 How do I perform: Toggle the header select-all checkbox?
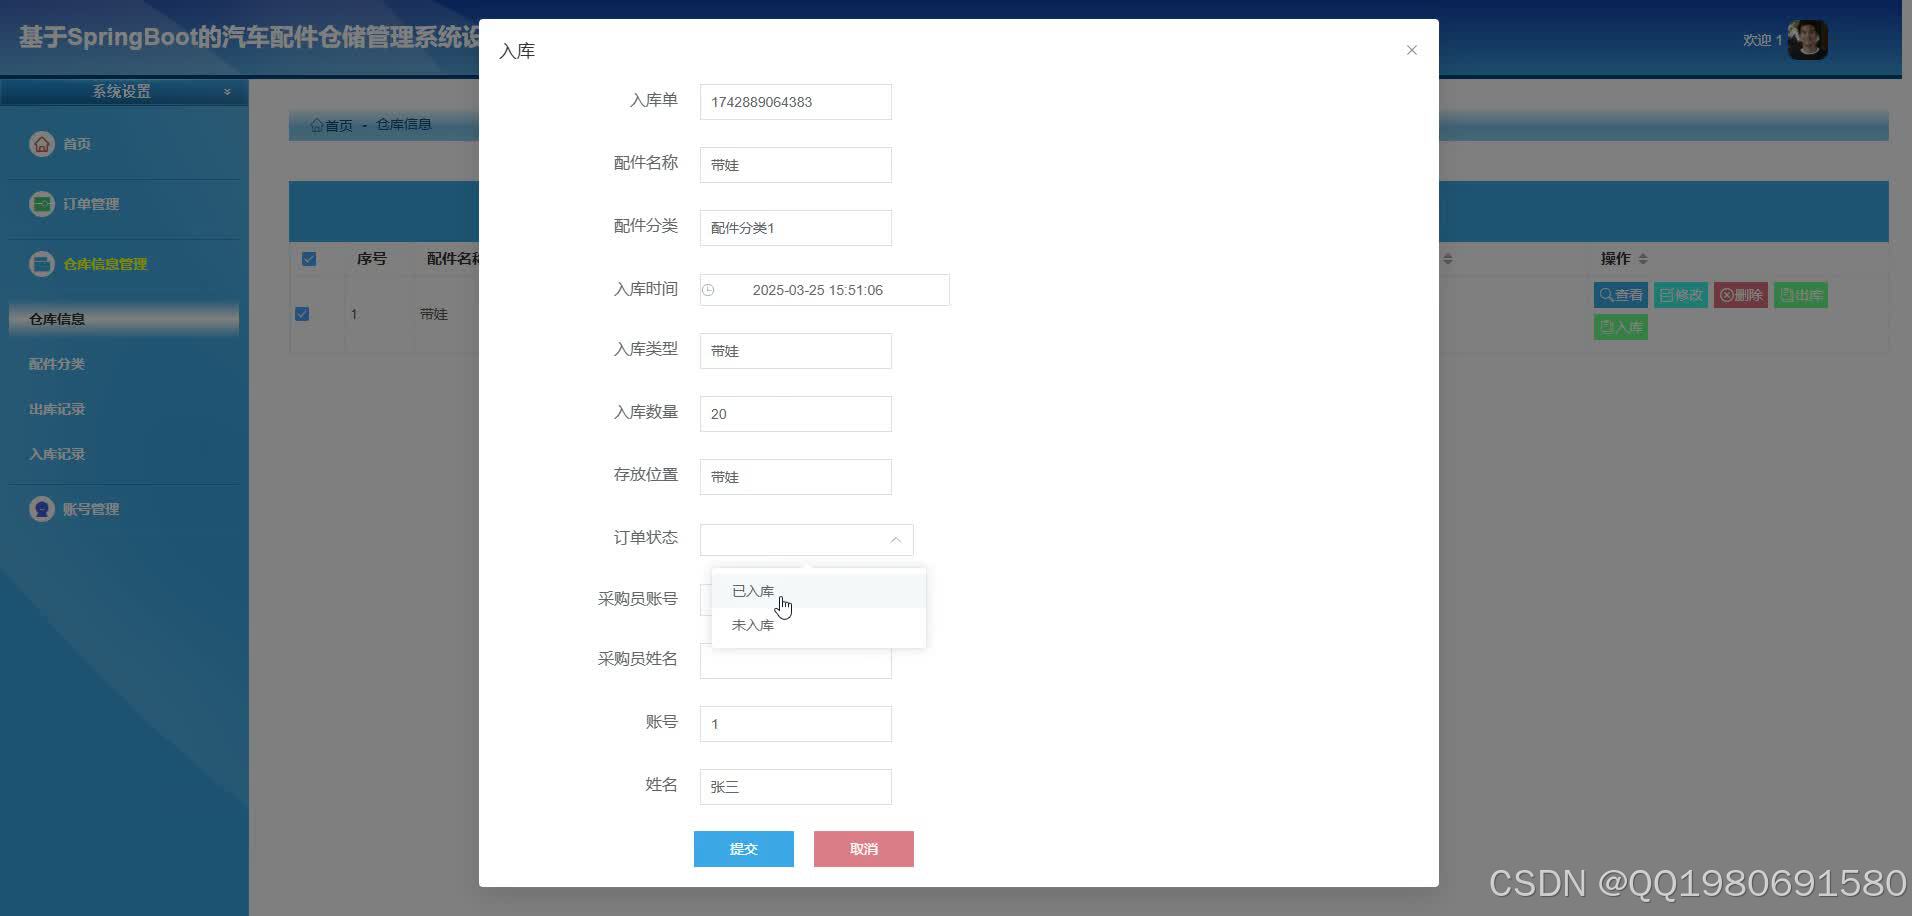tap(308, 258)
